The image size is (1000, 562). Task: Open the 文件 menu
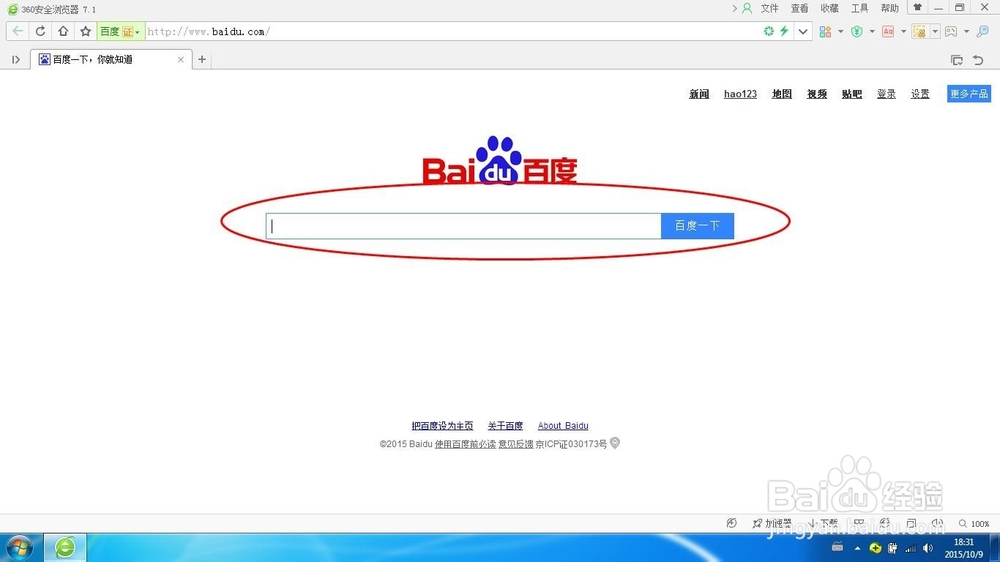pos(769,8)
